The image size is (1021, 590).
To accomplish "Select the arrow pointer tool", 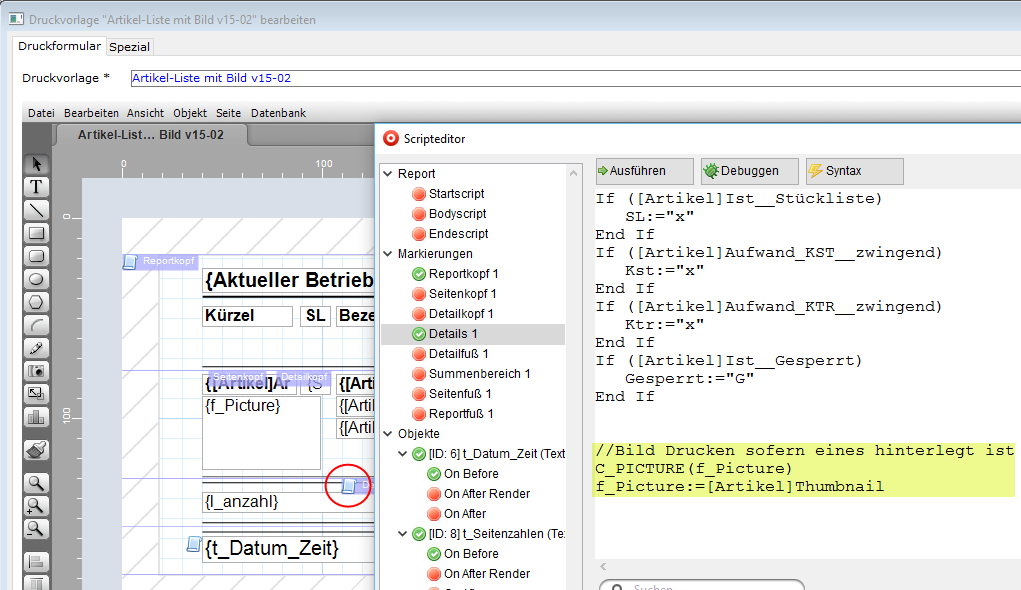I will 37,163.
